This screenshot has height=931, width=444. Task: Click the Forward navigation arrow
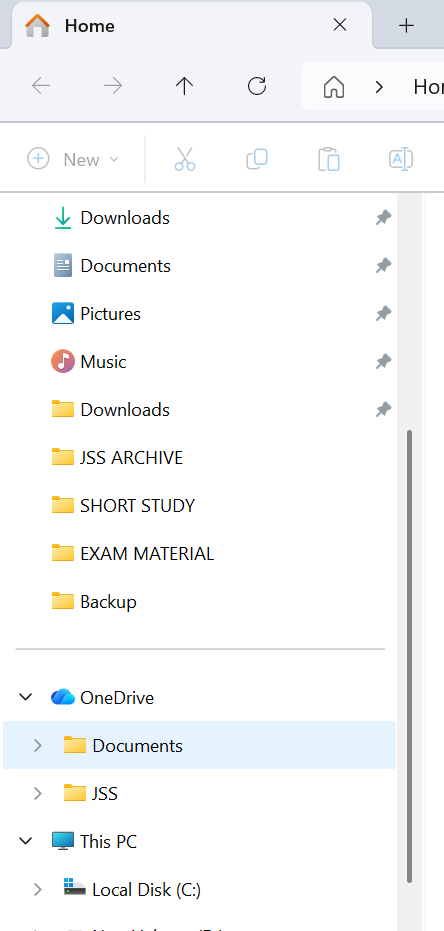click(x=113, y=87)
